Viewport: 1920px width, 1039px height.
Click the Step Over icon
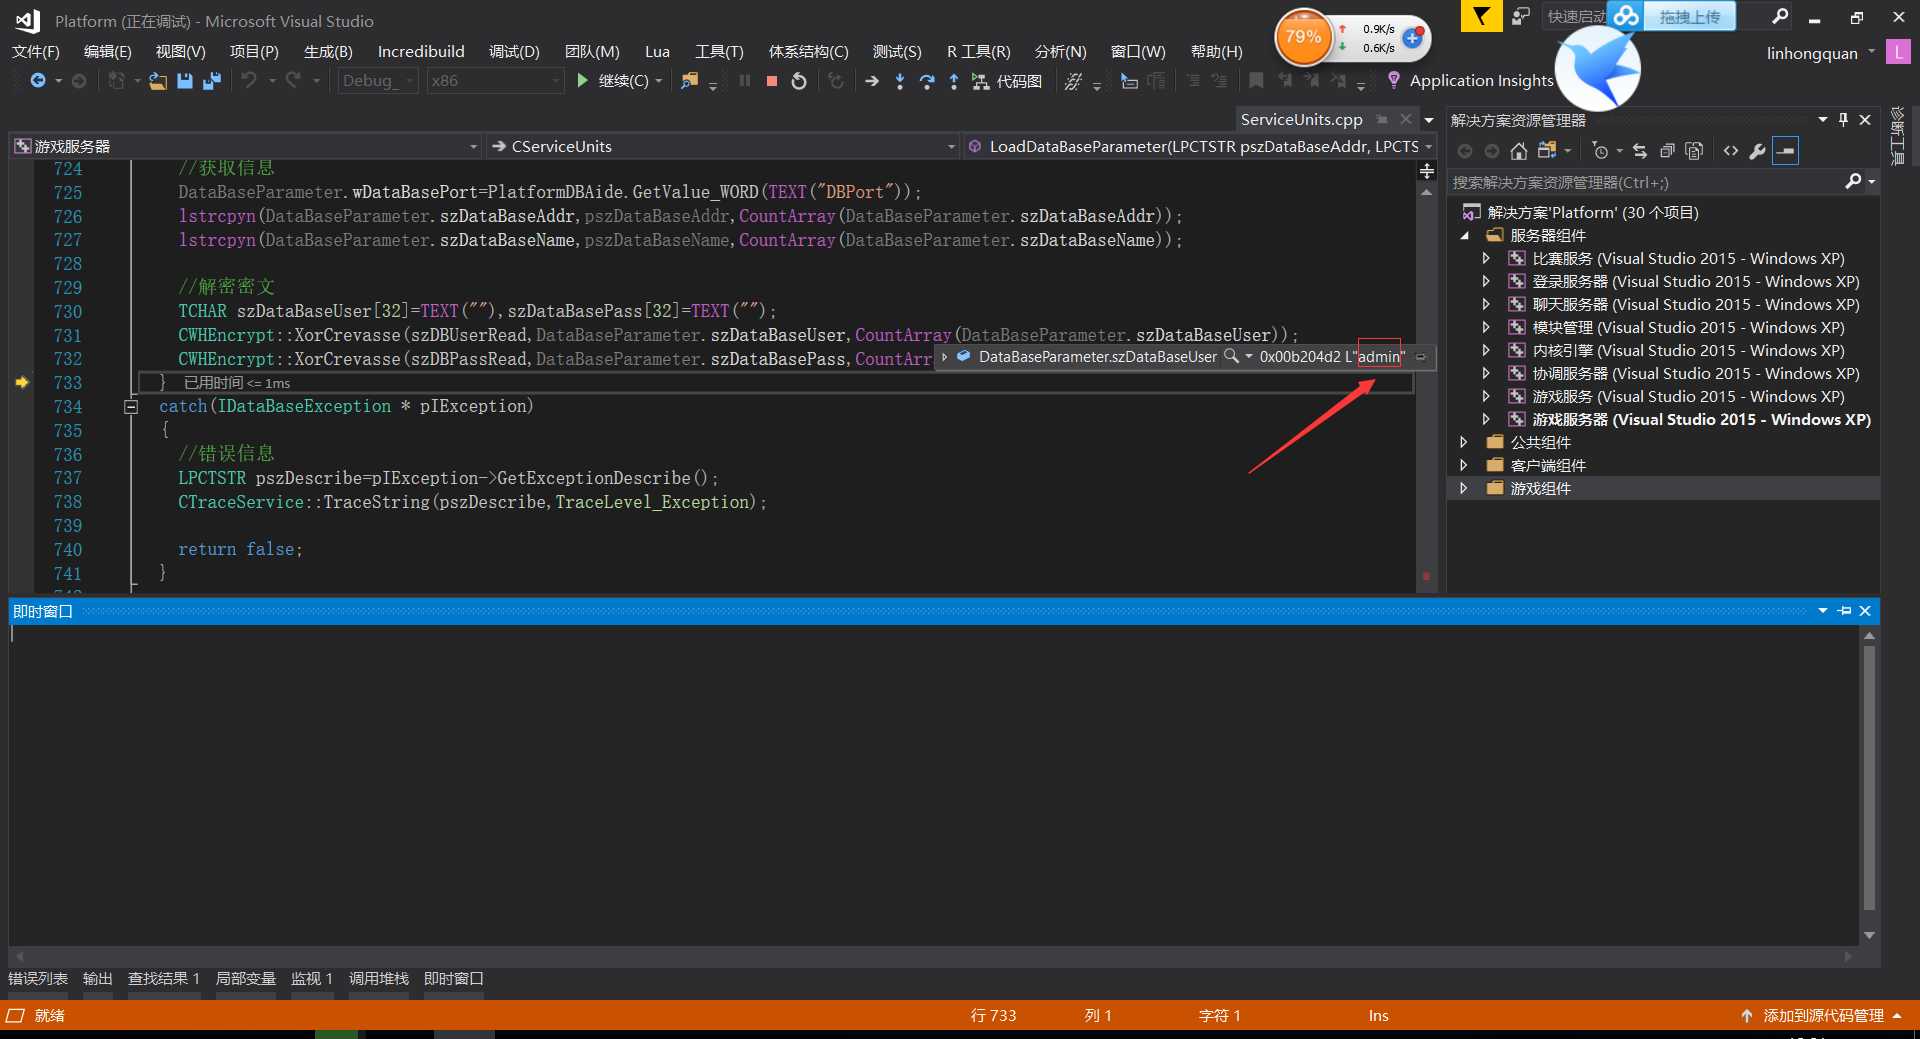(x=927, y=81)
